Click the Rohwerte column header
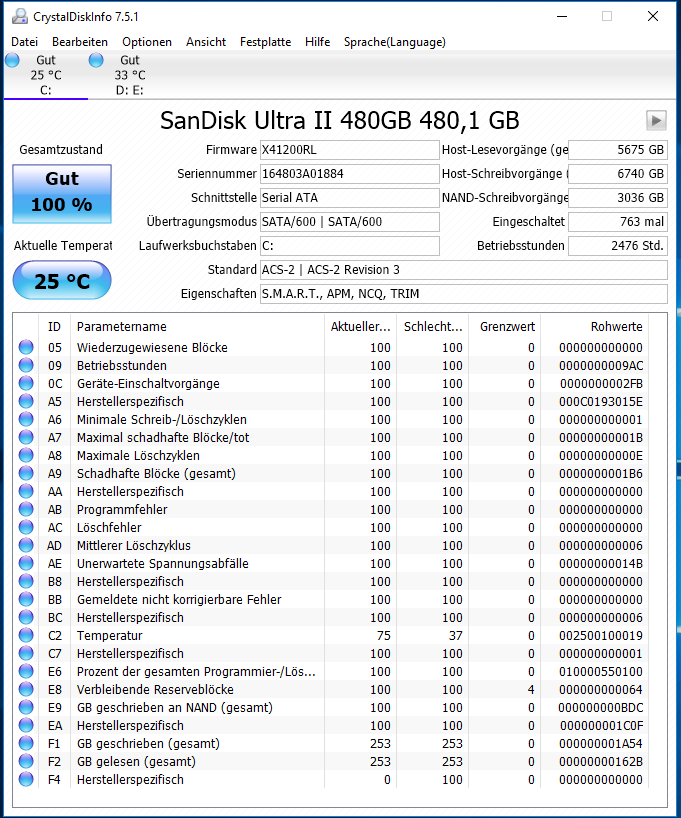681x818 pixels. click(594, 327)
